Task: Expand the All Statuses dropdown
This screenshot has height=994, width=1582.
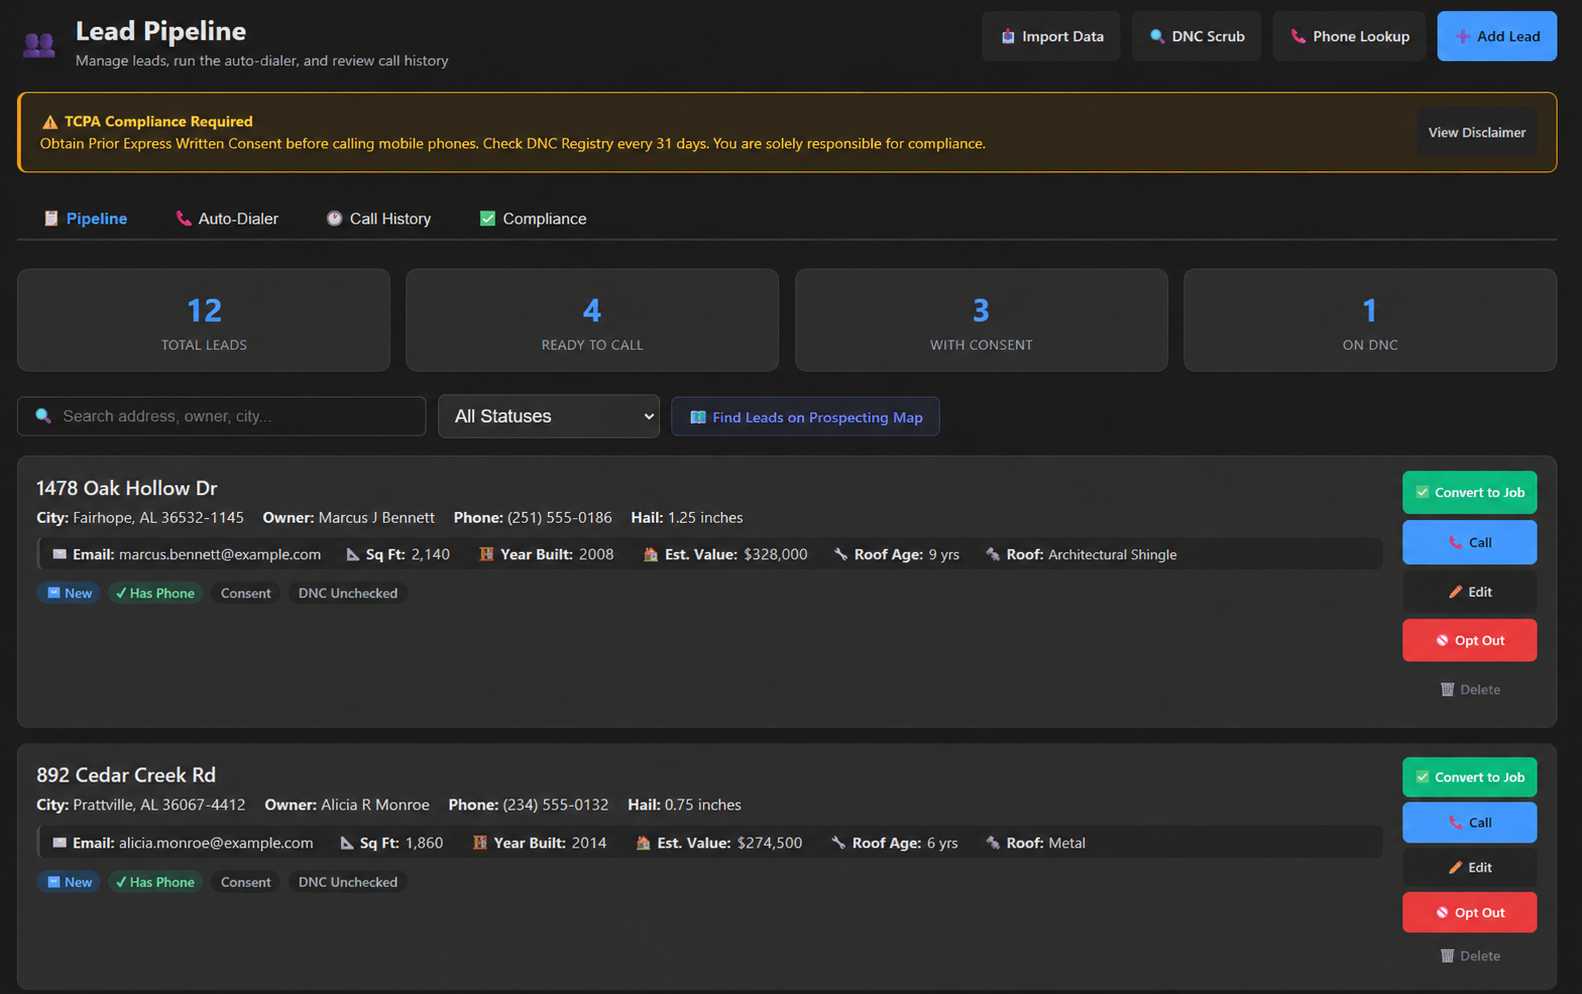Action: [x=549, y=416]
